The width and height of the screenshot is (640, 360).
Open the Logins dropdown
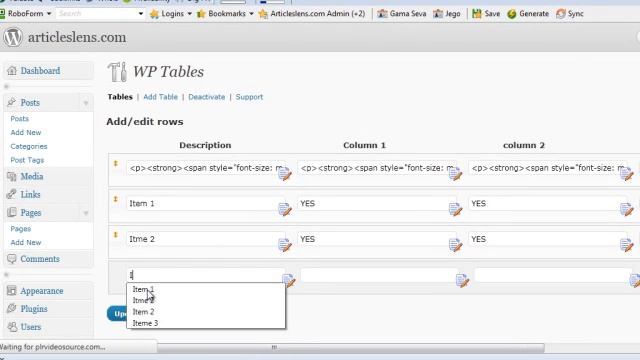pyautogui.click(x=171, y=13)
